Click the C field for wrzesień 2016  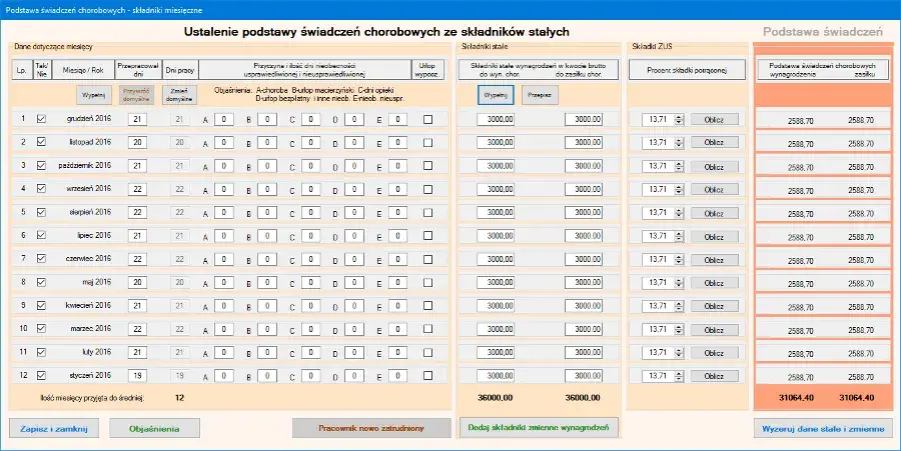pyautogui.click(x=310, y=190)
